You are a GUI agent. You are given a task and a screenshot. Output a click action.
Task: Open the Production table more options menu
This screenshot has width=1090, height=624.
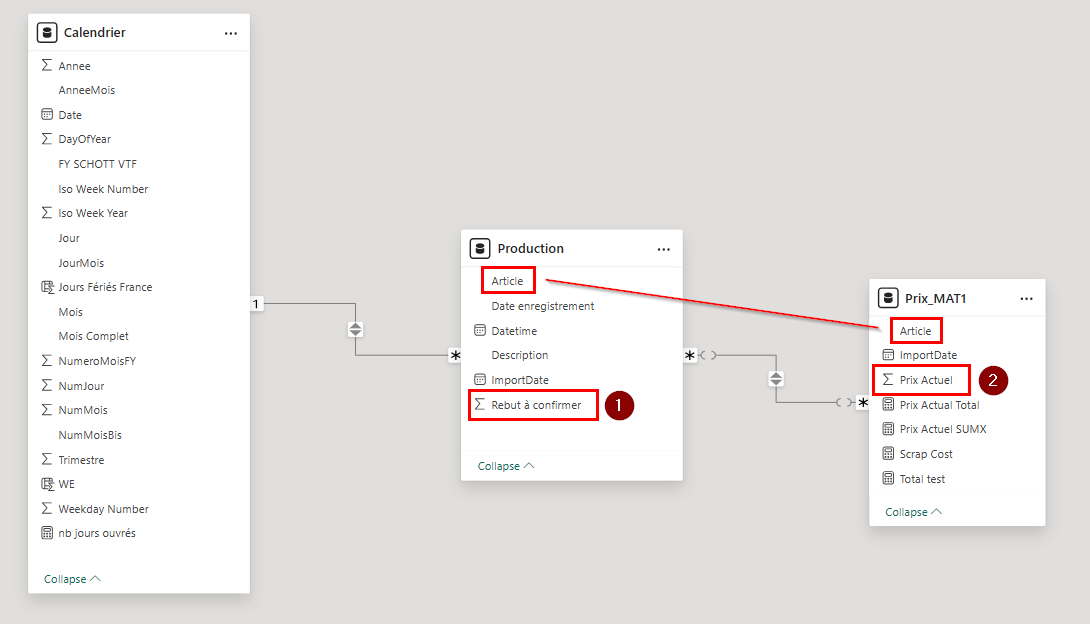pos(664,249)
